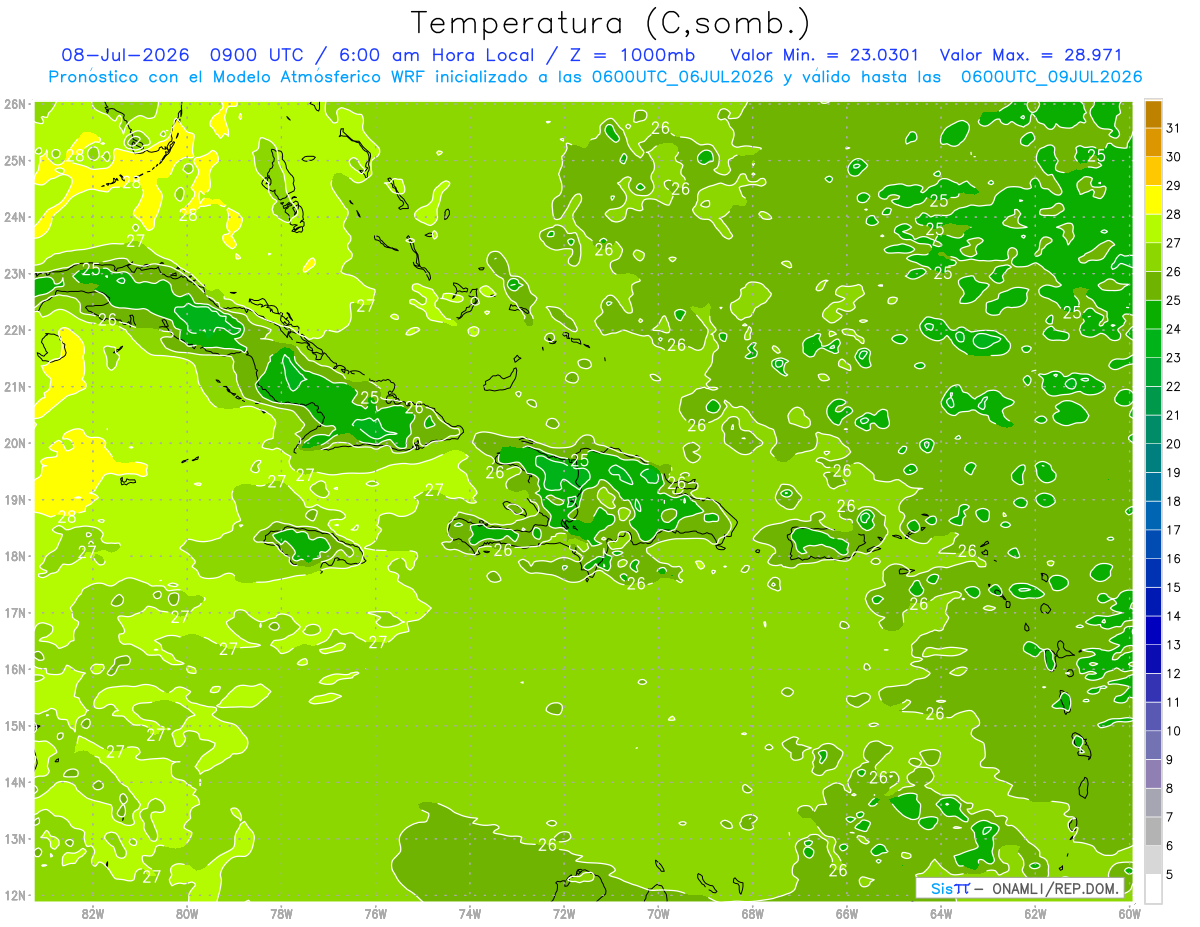Click the purple swatch between 9 and 10
The image size is (1200, 927).
point(1153,744)
